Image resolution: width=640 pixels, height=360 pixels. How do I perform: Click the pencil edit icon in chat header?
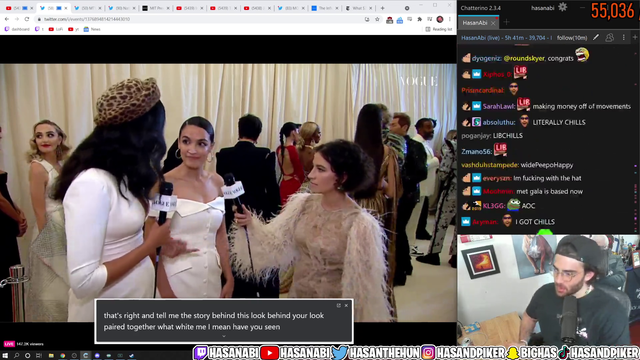(x=596, y=38)
